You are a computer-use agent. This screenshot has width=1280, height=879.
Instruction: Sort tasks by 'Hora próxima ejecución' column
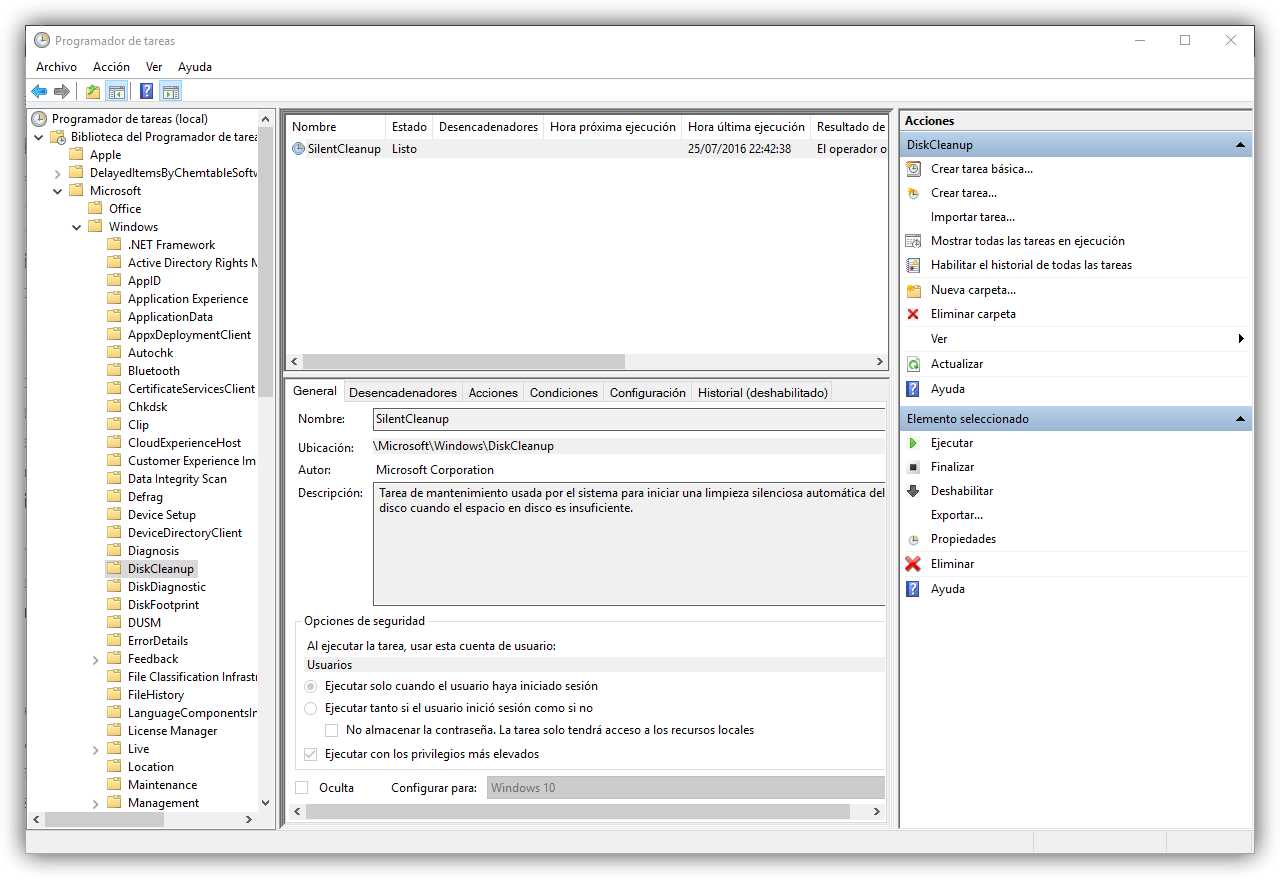coord(613,127)
